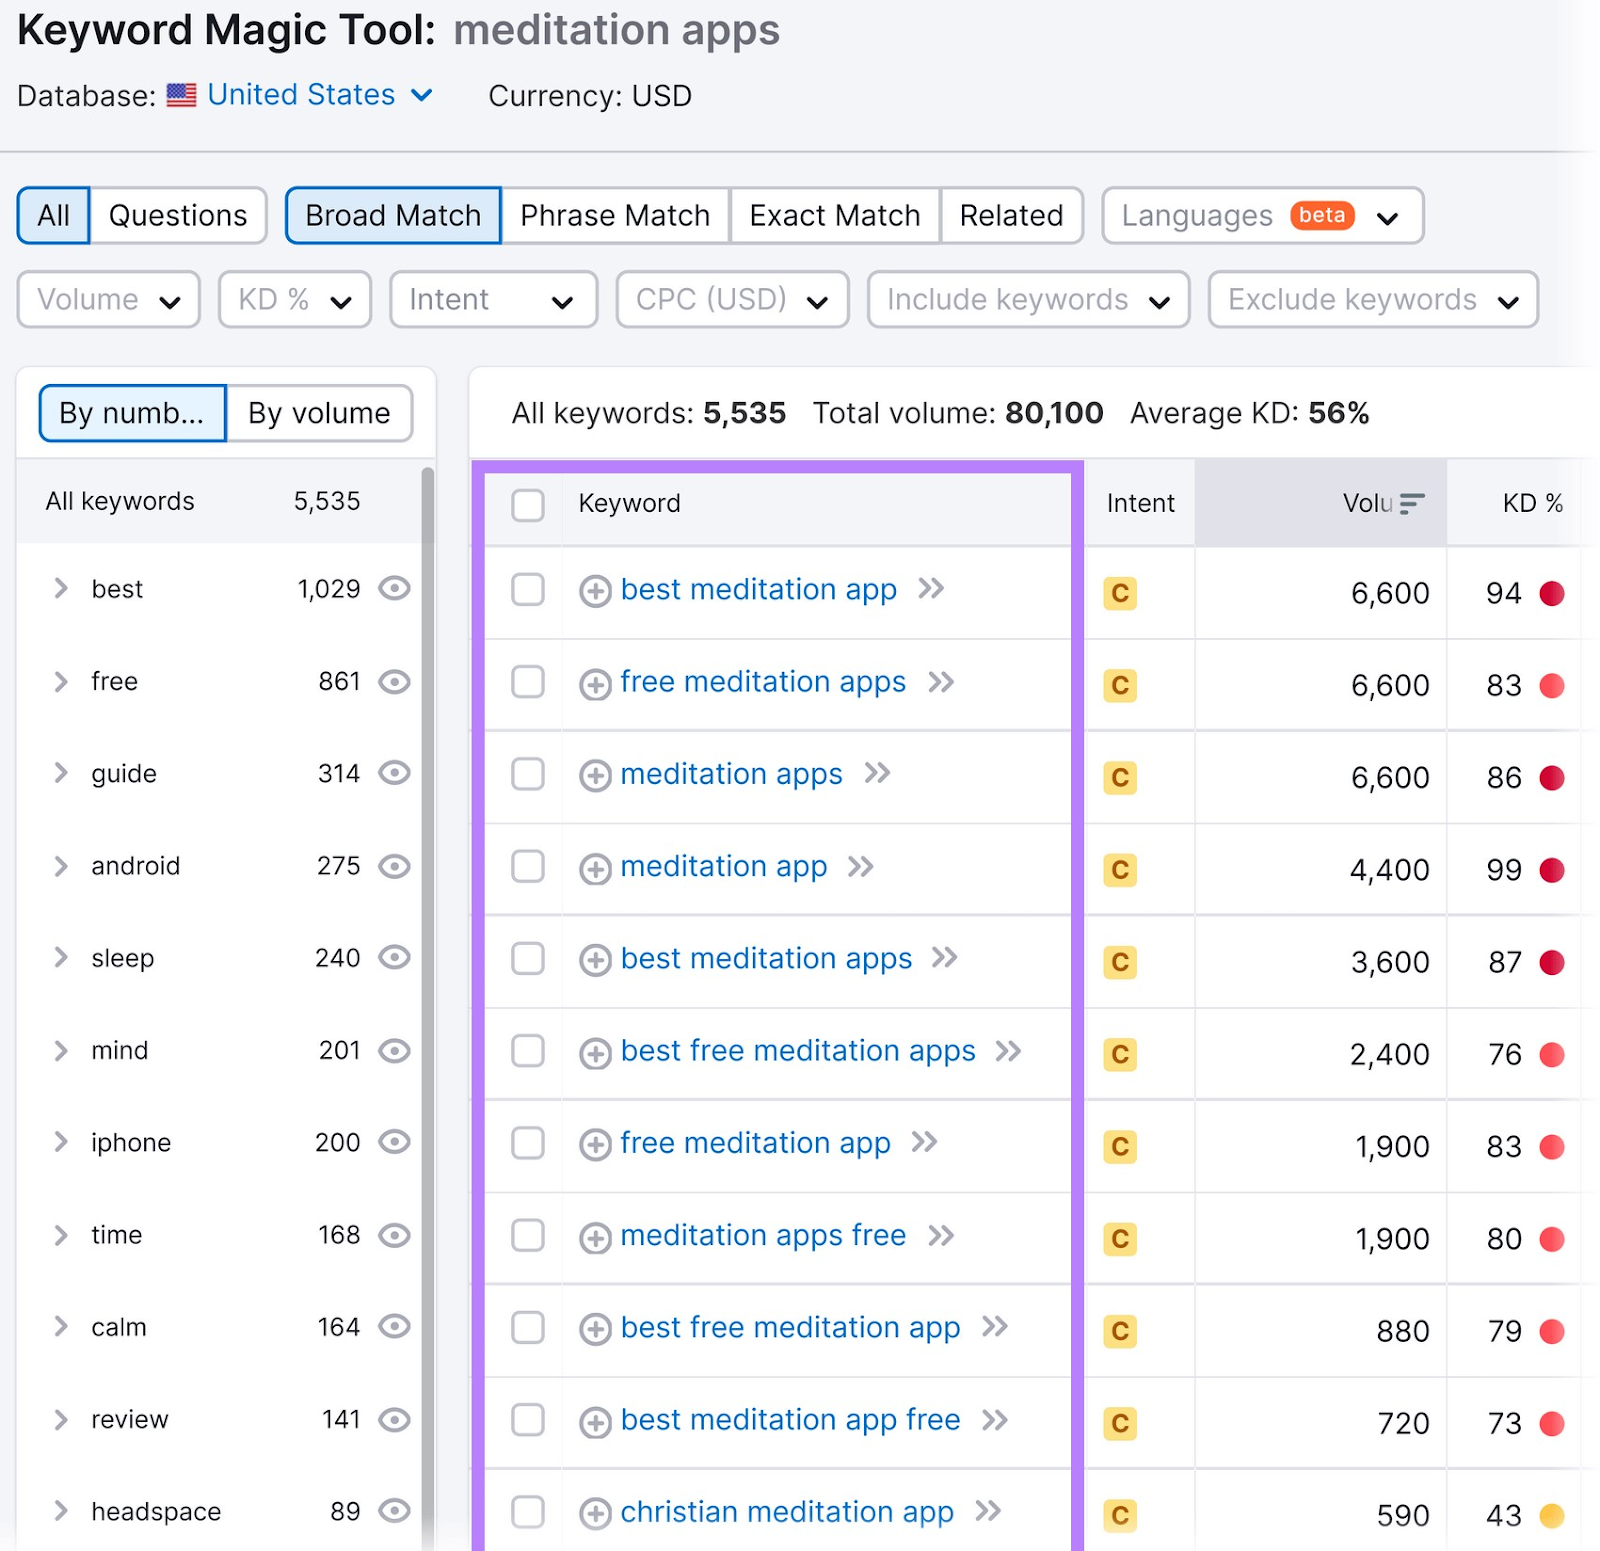This screenshot has height=1551, width=1600.
Task: Check the box for 'best free meditation apps'
Action: click(528, 1051)
